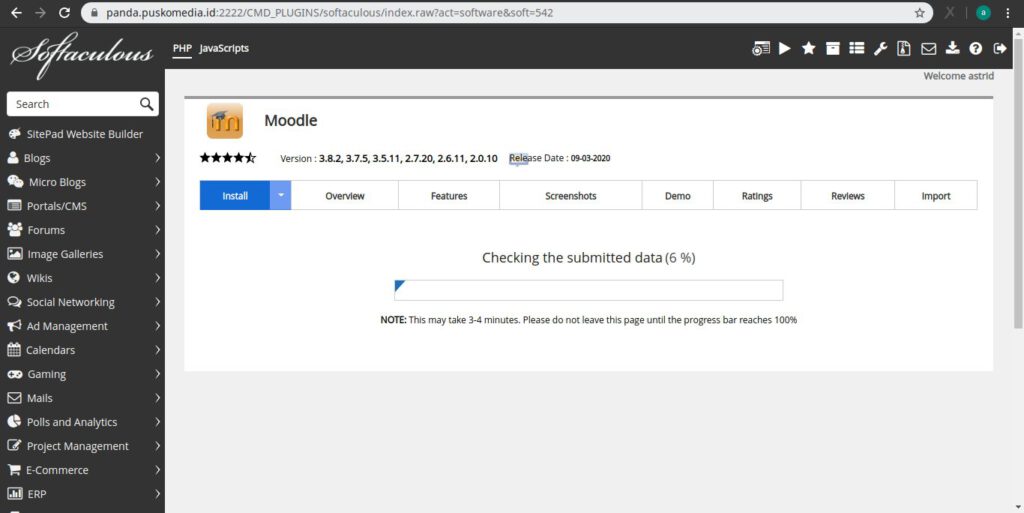This screenshot has width=1024, height=513.
Task: Open the Install dropdown arrow
Action: 281,195
